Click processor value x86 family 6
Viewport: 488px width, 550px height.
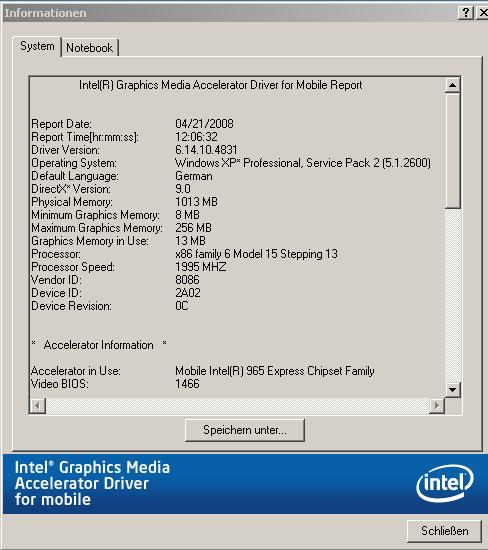[256, 254]
